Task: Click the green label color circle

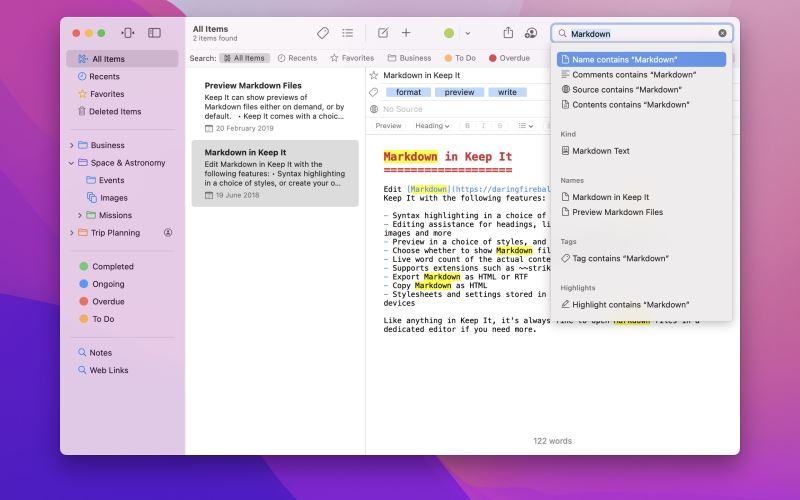Action: [449, 33]
